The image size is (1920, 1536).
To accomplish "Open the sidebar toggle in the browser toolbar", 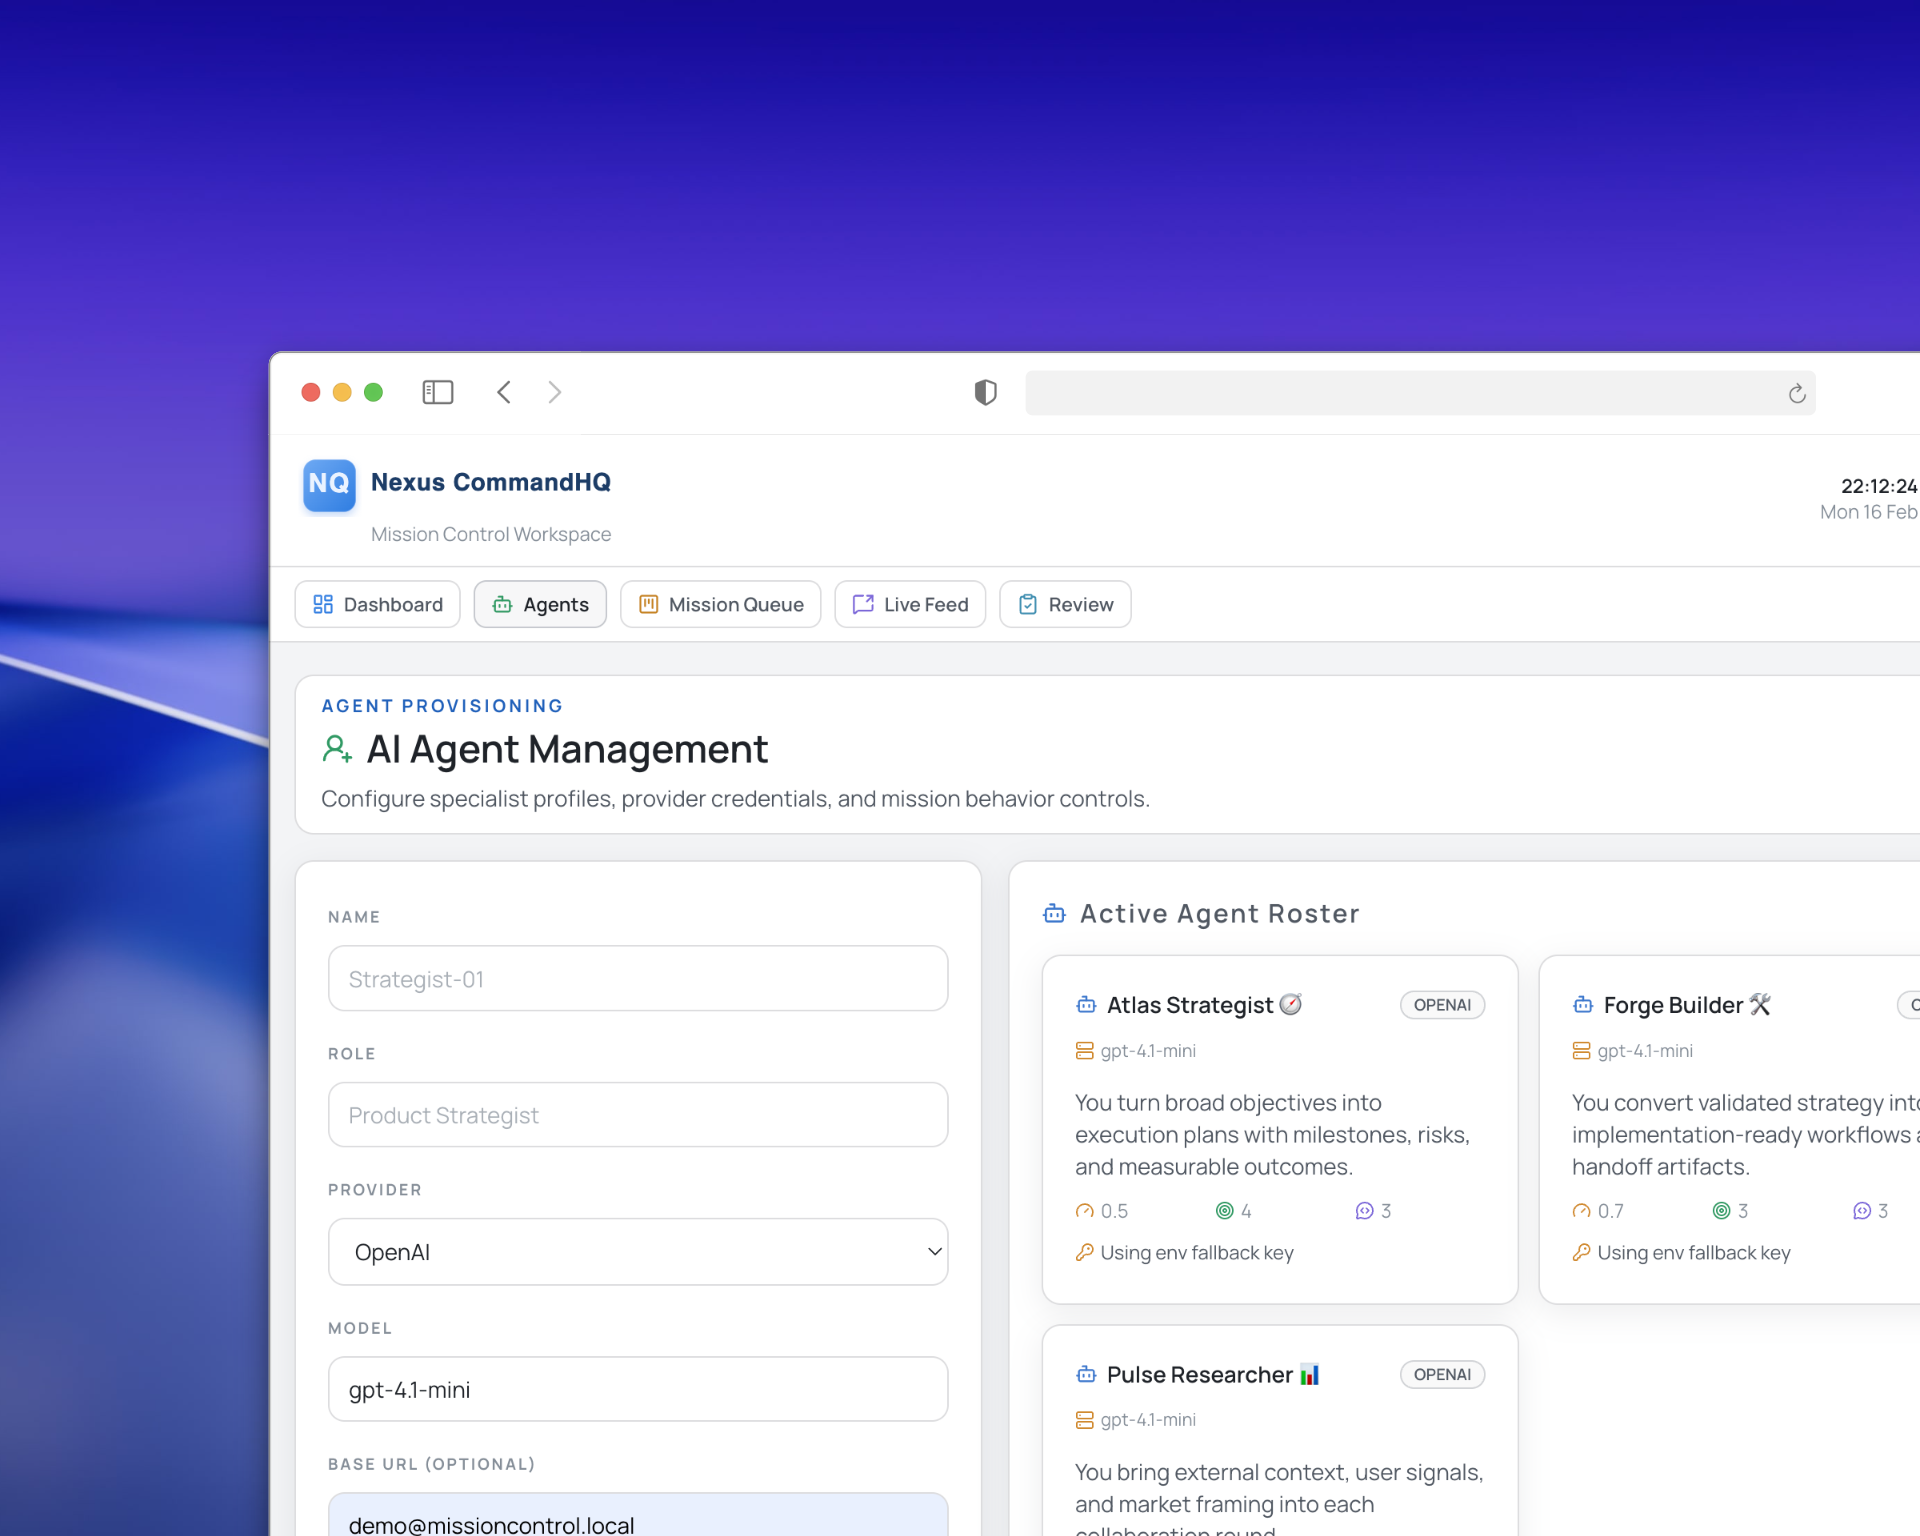I will [x=437, y=392].
